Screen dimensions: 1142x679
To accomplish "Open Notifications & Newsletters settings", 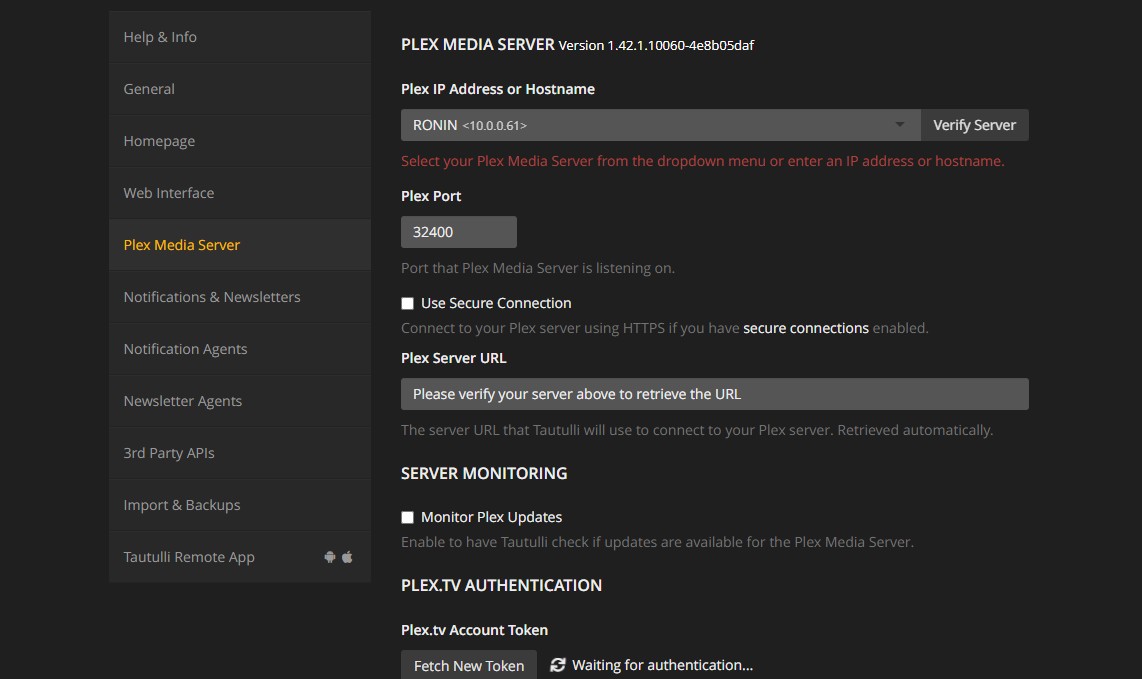I will (240, 297).
